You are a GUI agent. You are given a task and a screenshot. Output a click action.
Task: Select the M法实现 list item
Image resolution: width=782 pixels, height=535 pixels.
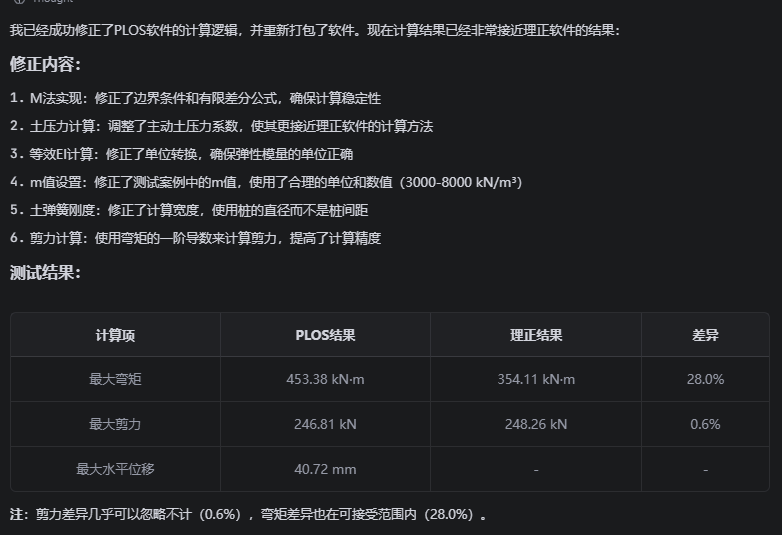click(196, 98)
